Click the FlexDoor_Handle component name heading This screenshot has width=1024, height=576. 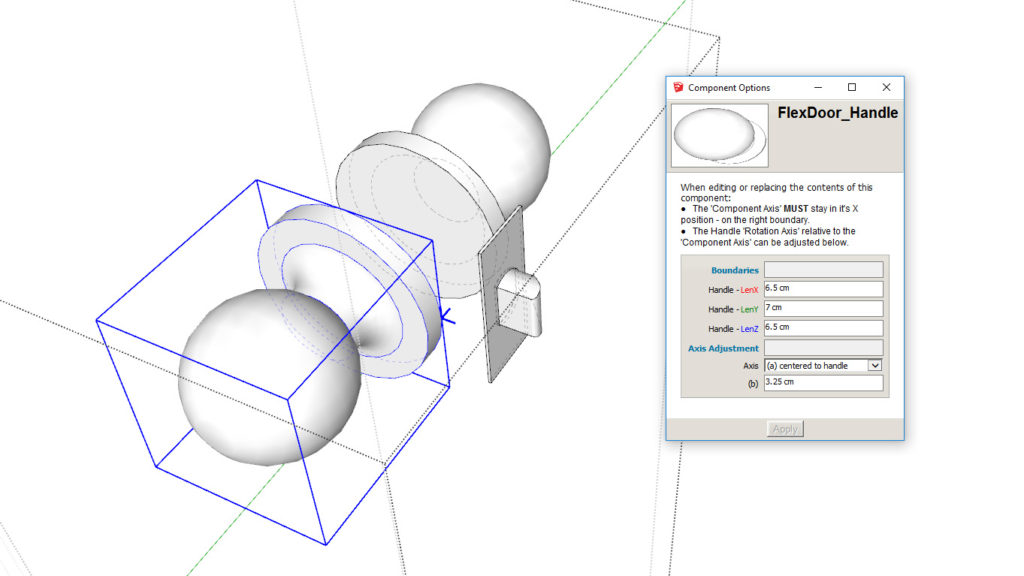point(837,114)
